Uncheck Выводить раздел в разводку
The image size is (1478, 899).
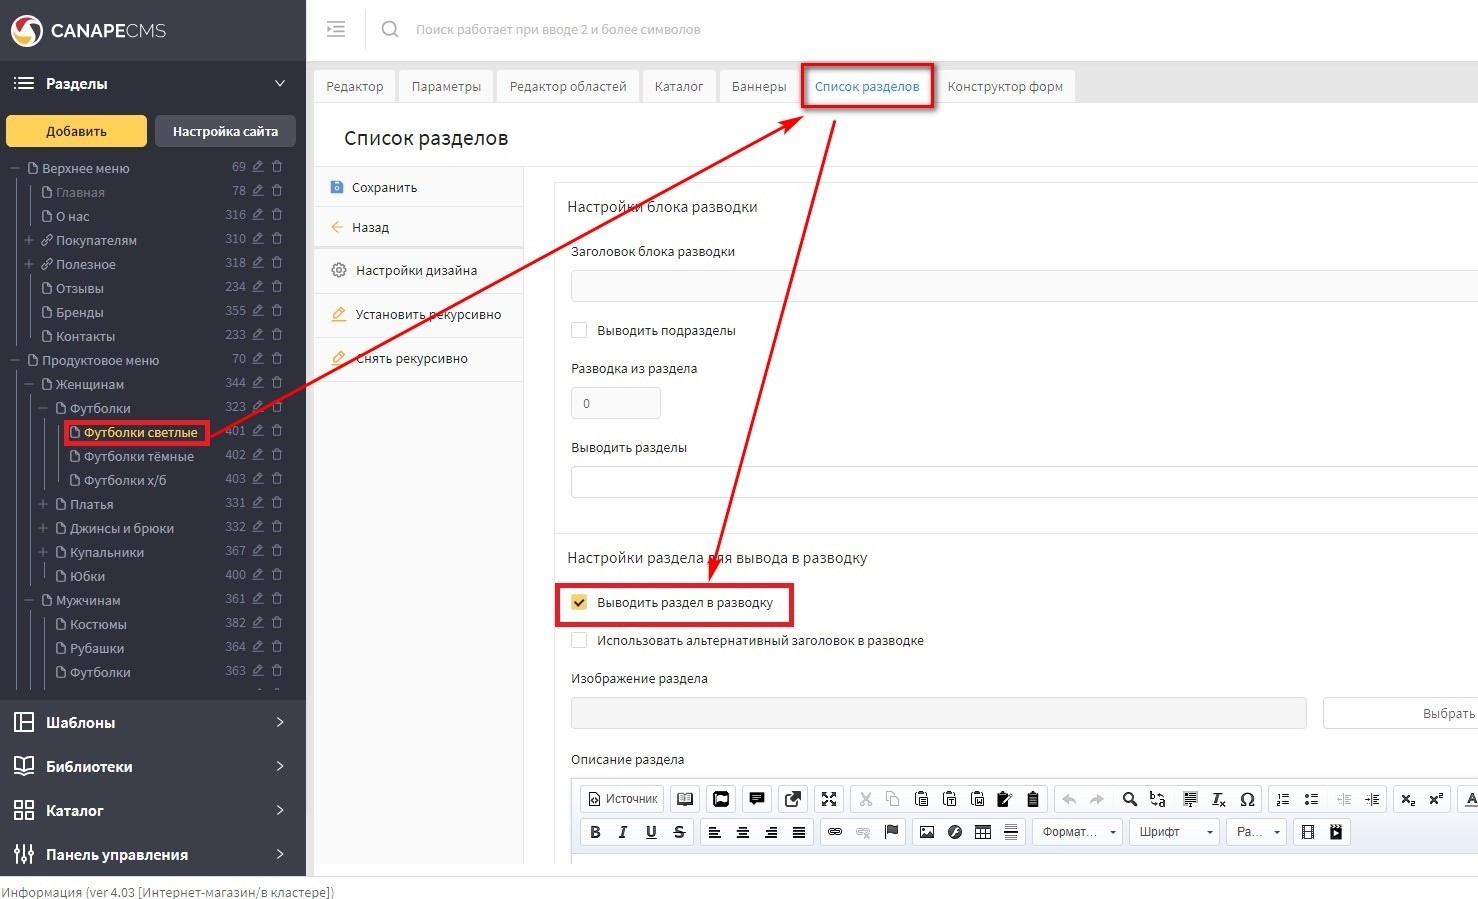pos(579,602)
